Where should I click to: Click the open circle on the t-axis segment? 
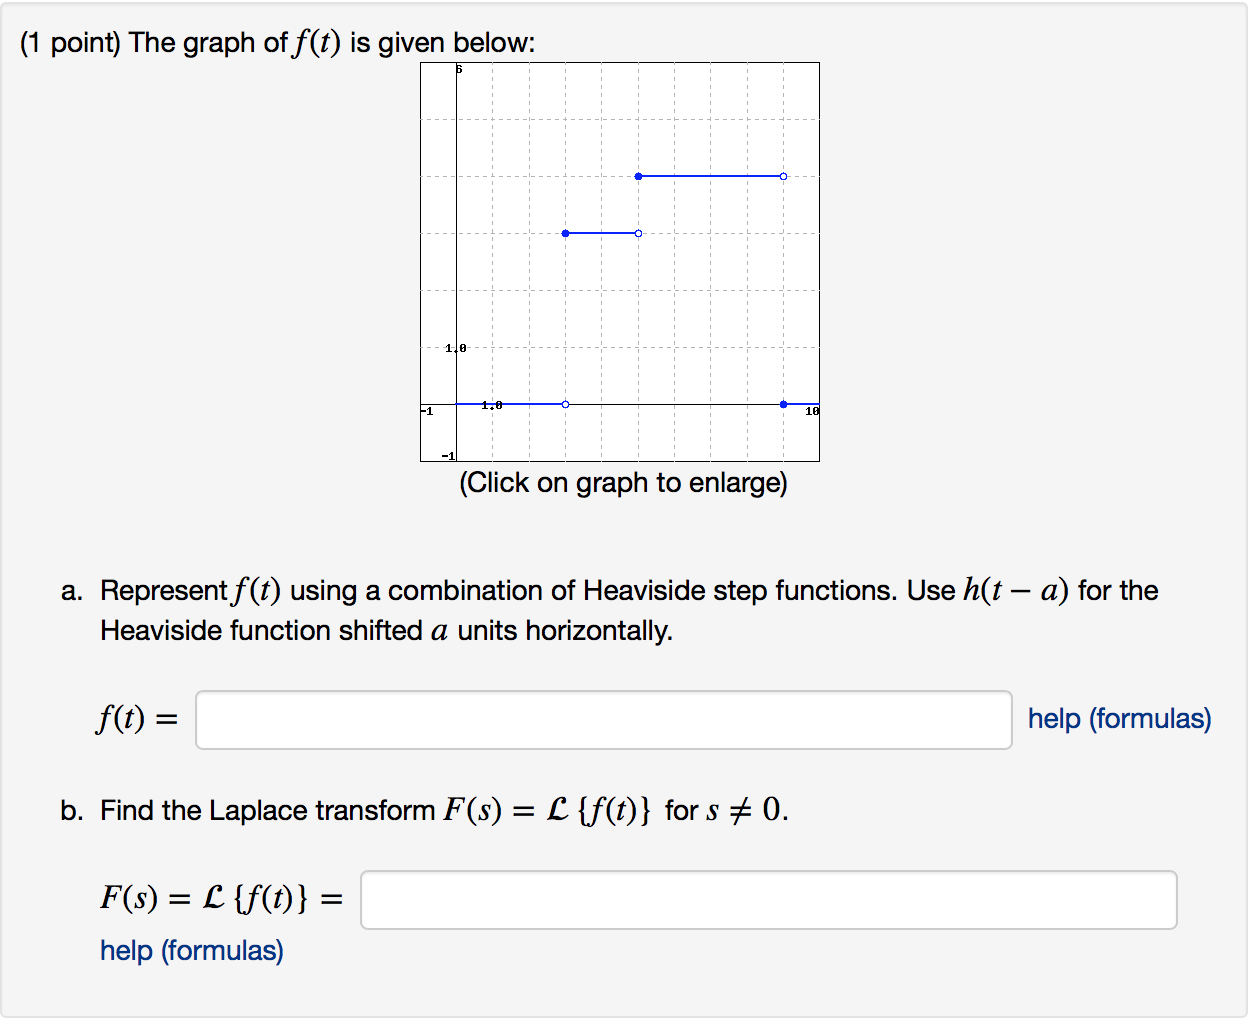(x=565, y=404)
